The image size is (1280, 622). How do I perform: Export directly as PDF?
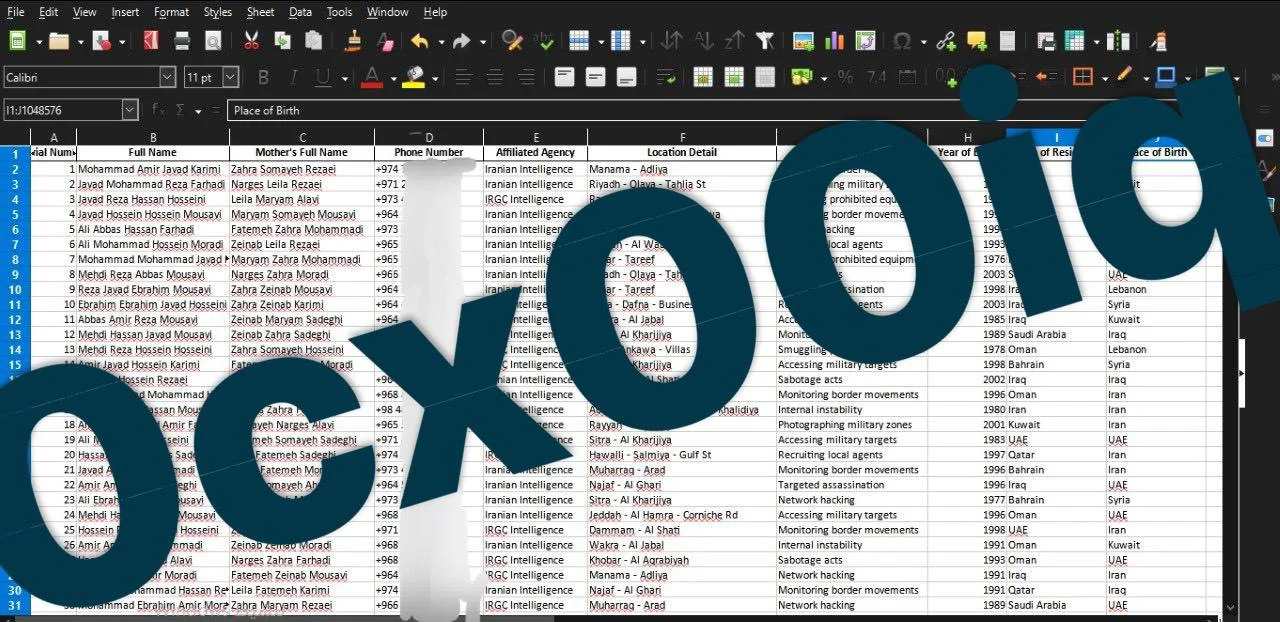(x=151, y=41)
